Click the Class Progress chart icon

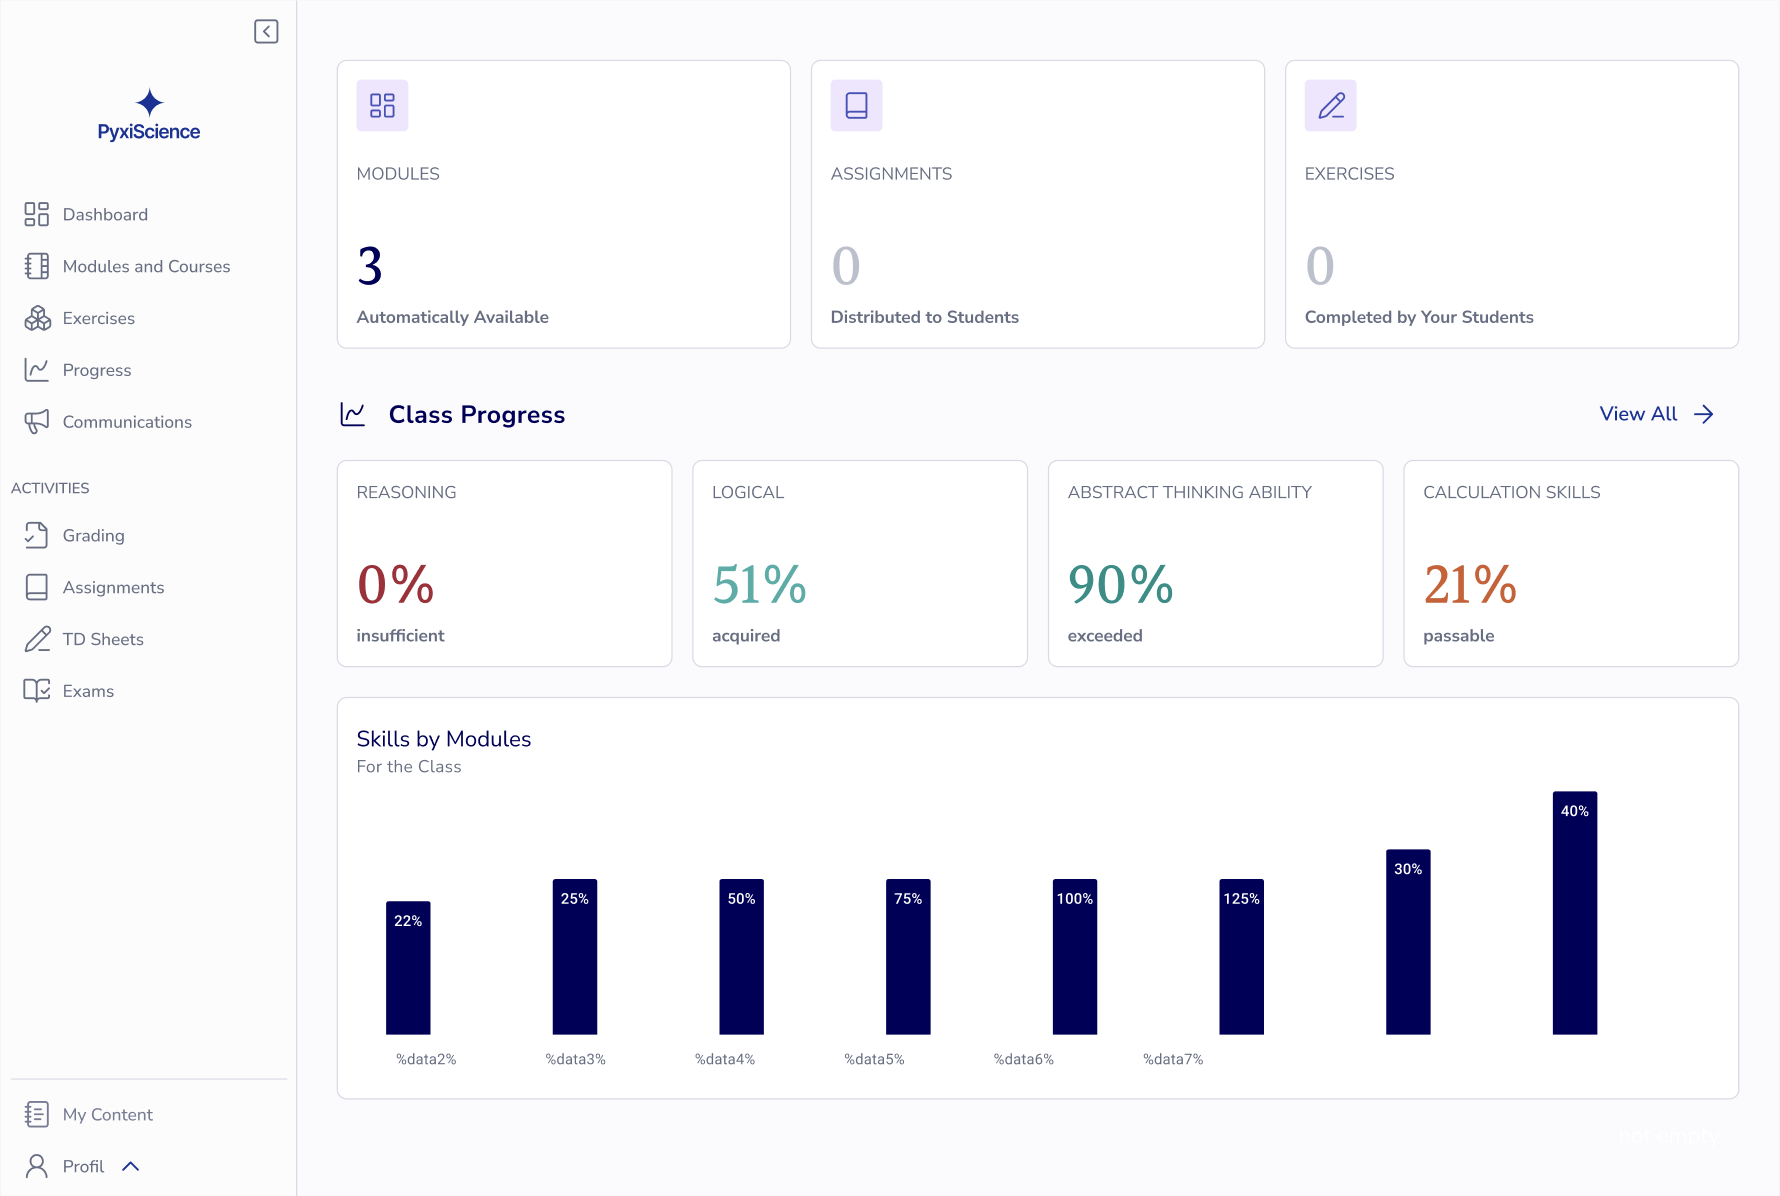click(353, 414)
